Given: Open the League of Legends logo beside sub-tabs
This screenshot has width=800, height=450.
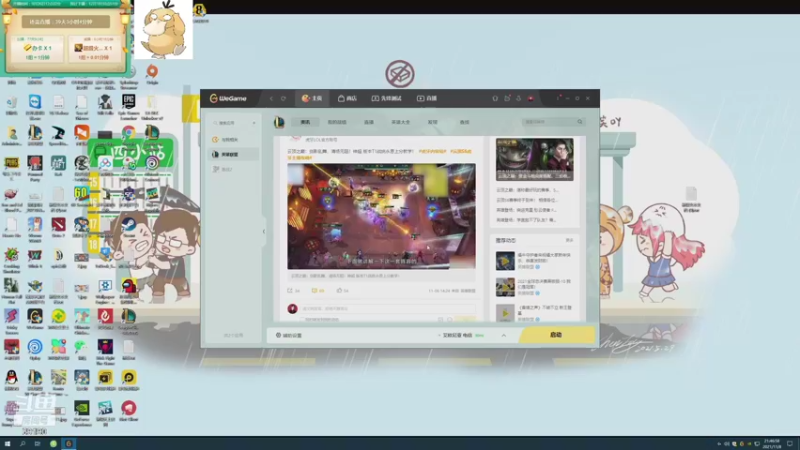Looking at the screenshot, I should point(279,122).
